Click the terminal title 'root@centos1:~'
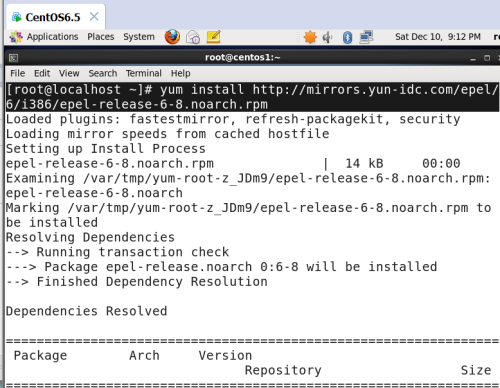The width and height of the screenshot is (500, 388). tap(243, 57)
